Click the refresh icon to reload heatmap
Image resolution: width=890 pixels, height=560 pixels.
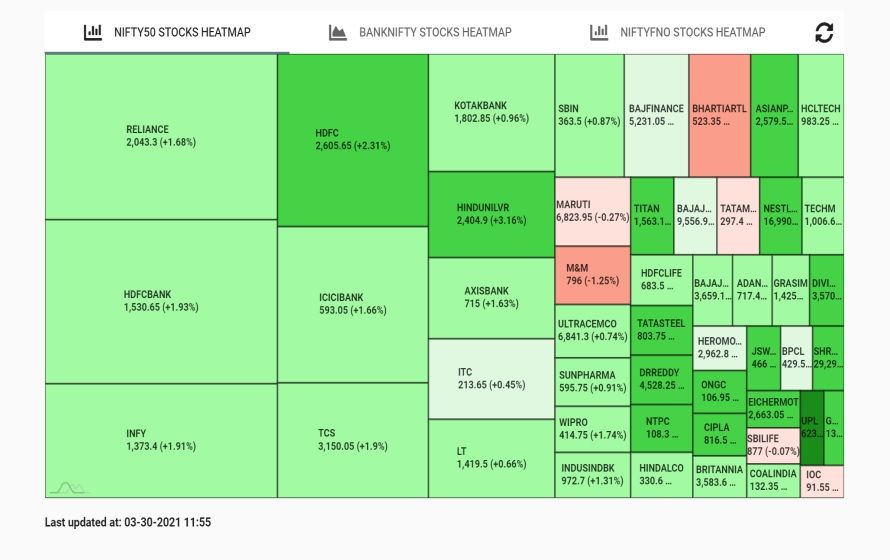click(824, 32)
